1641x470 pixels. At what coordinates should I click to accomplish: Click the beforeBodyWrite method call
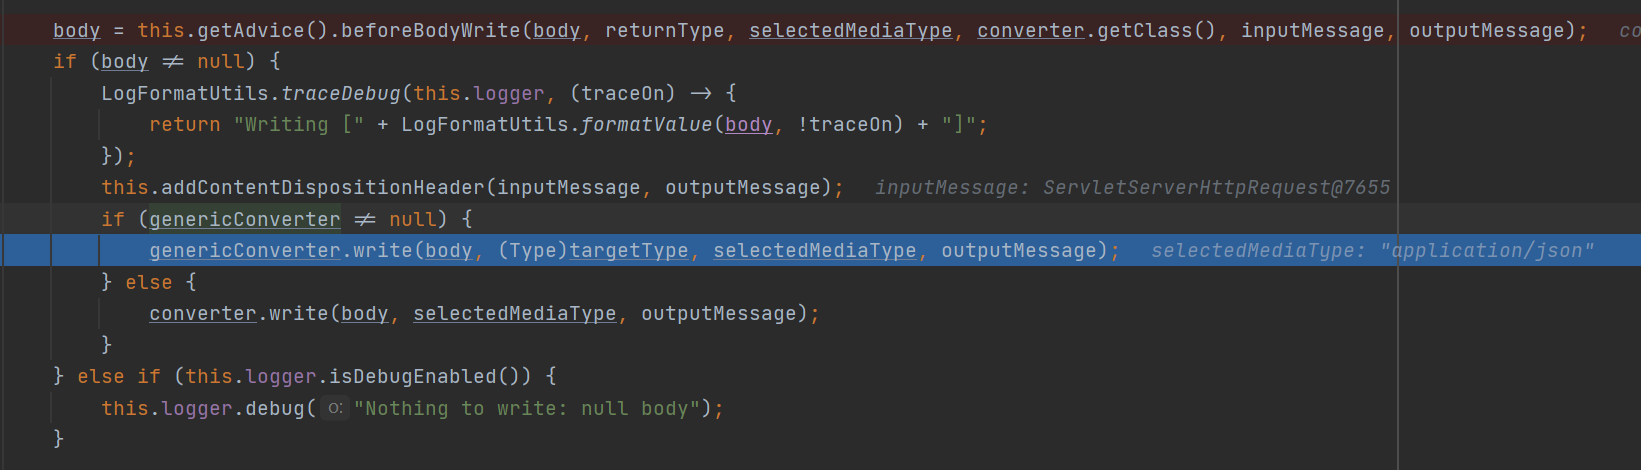point(431,30)
